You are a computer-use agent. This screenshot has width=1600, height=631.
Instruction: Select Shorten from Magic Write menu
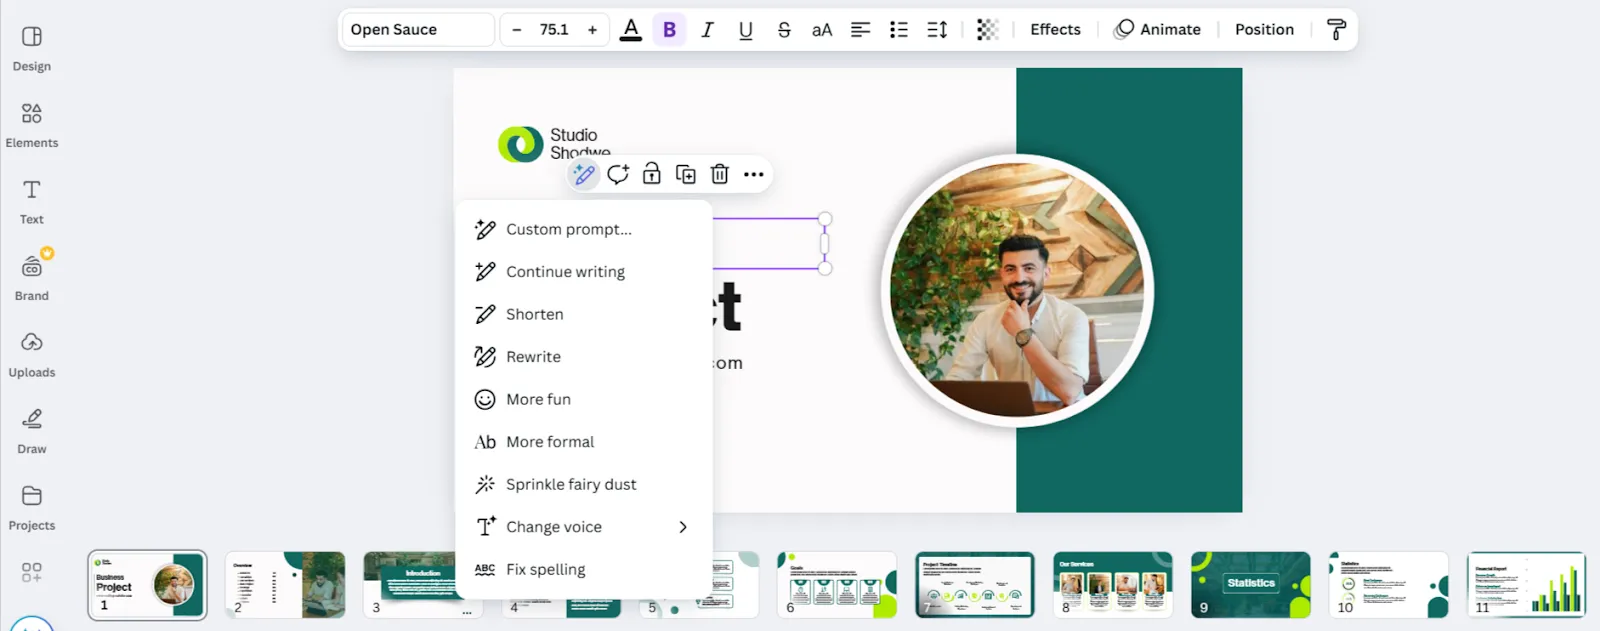584,314
